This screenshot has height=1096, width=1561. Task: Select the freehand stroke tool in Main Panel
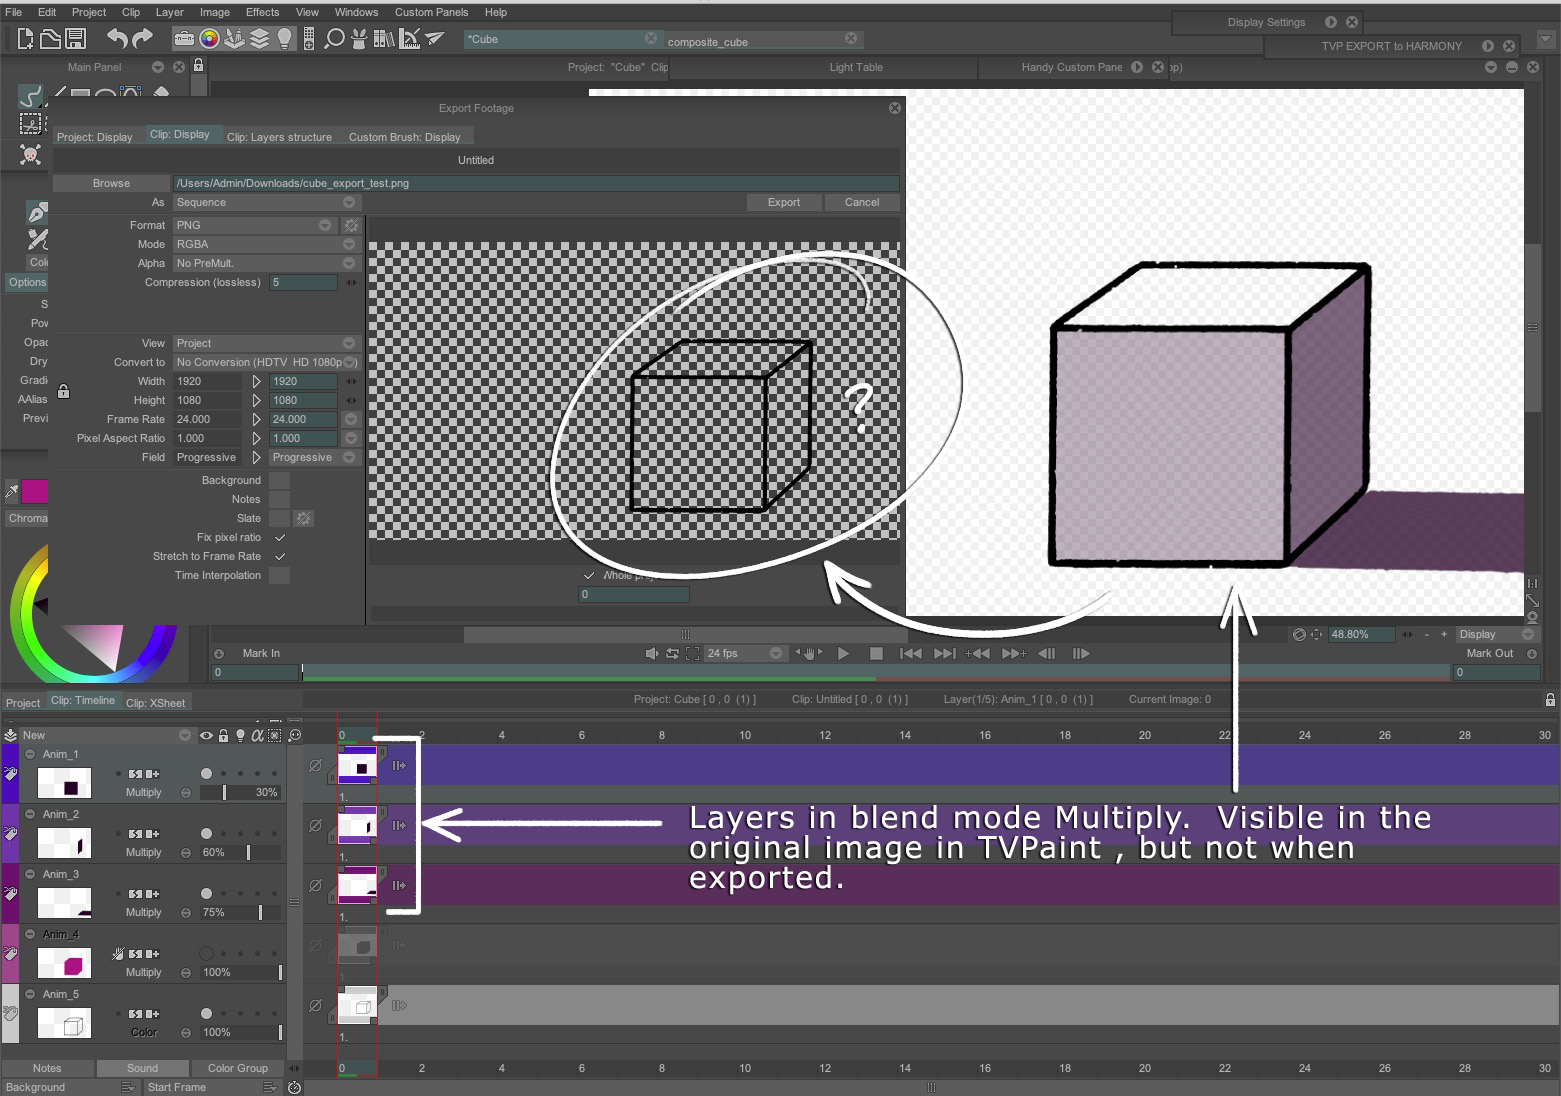[x=31, y=96]
